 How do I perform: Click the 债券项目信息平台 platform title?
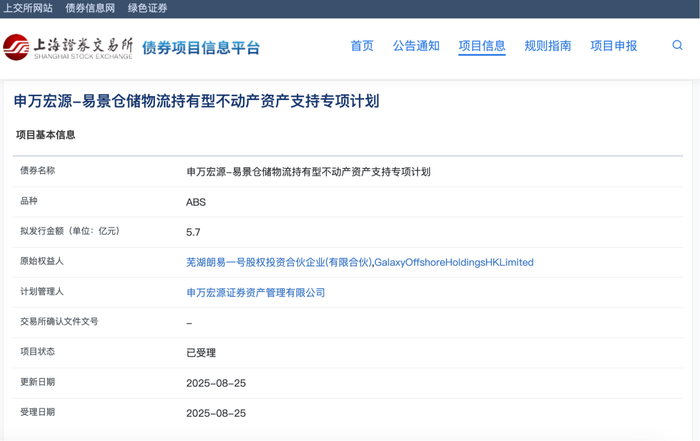tap(201, 47)
